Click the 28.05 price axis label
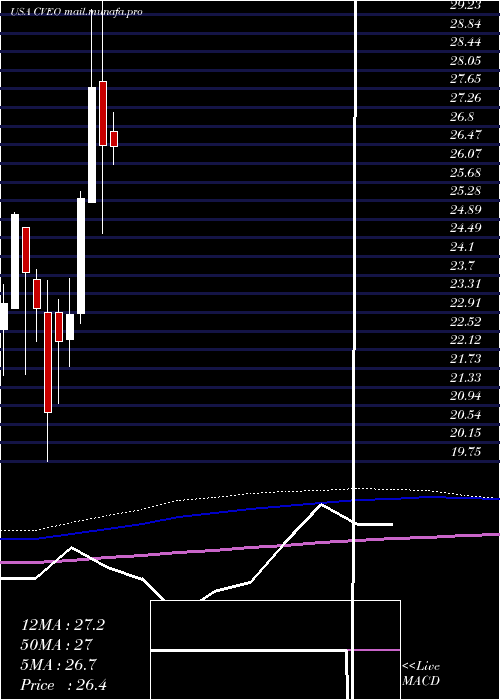500x700 pixels. 465,61
